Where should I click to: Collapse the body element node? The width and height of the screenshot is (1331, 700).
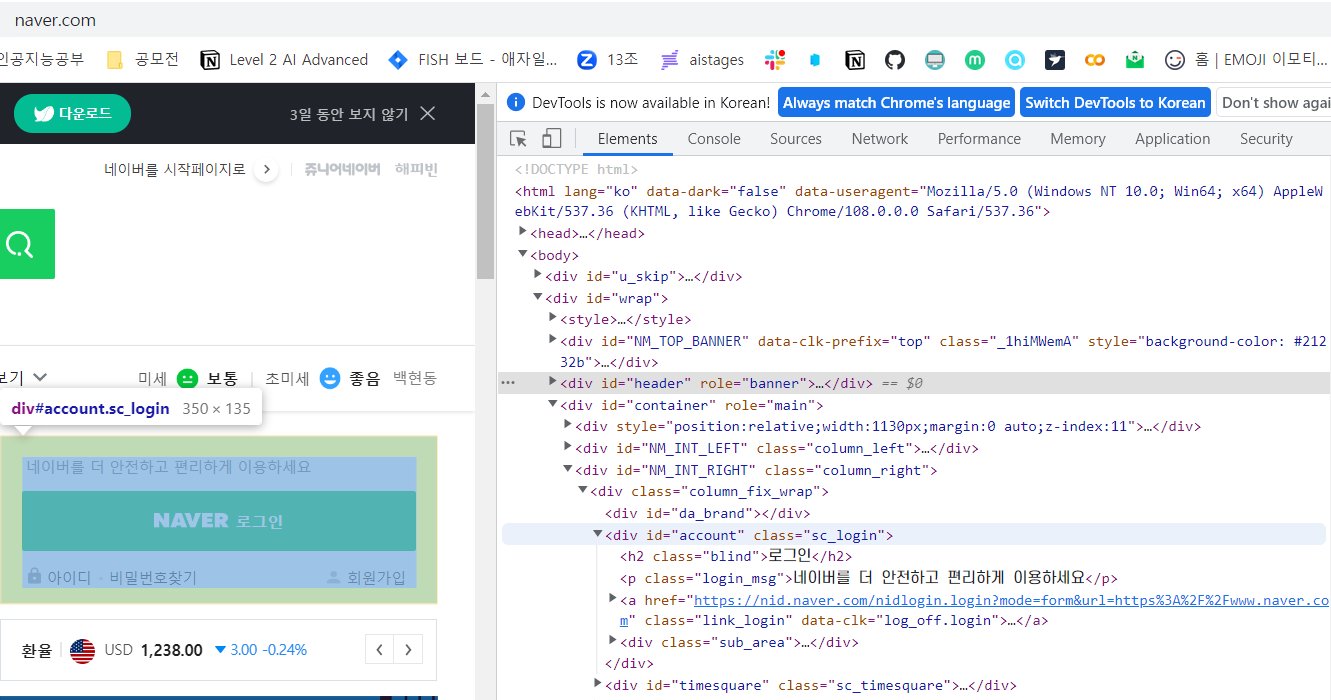point(523,255)
